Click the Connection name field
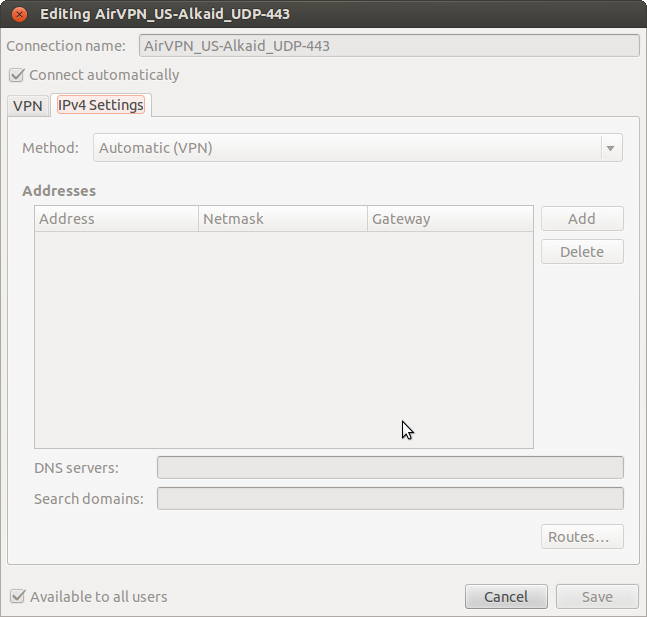This screenshot has width=647, height=617. [389, 46]
